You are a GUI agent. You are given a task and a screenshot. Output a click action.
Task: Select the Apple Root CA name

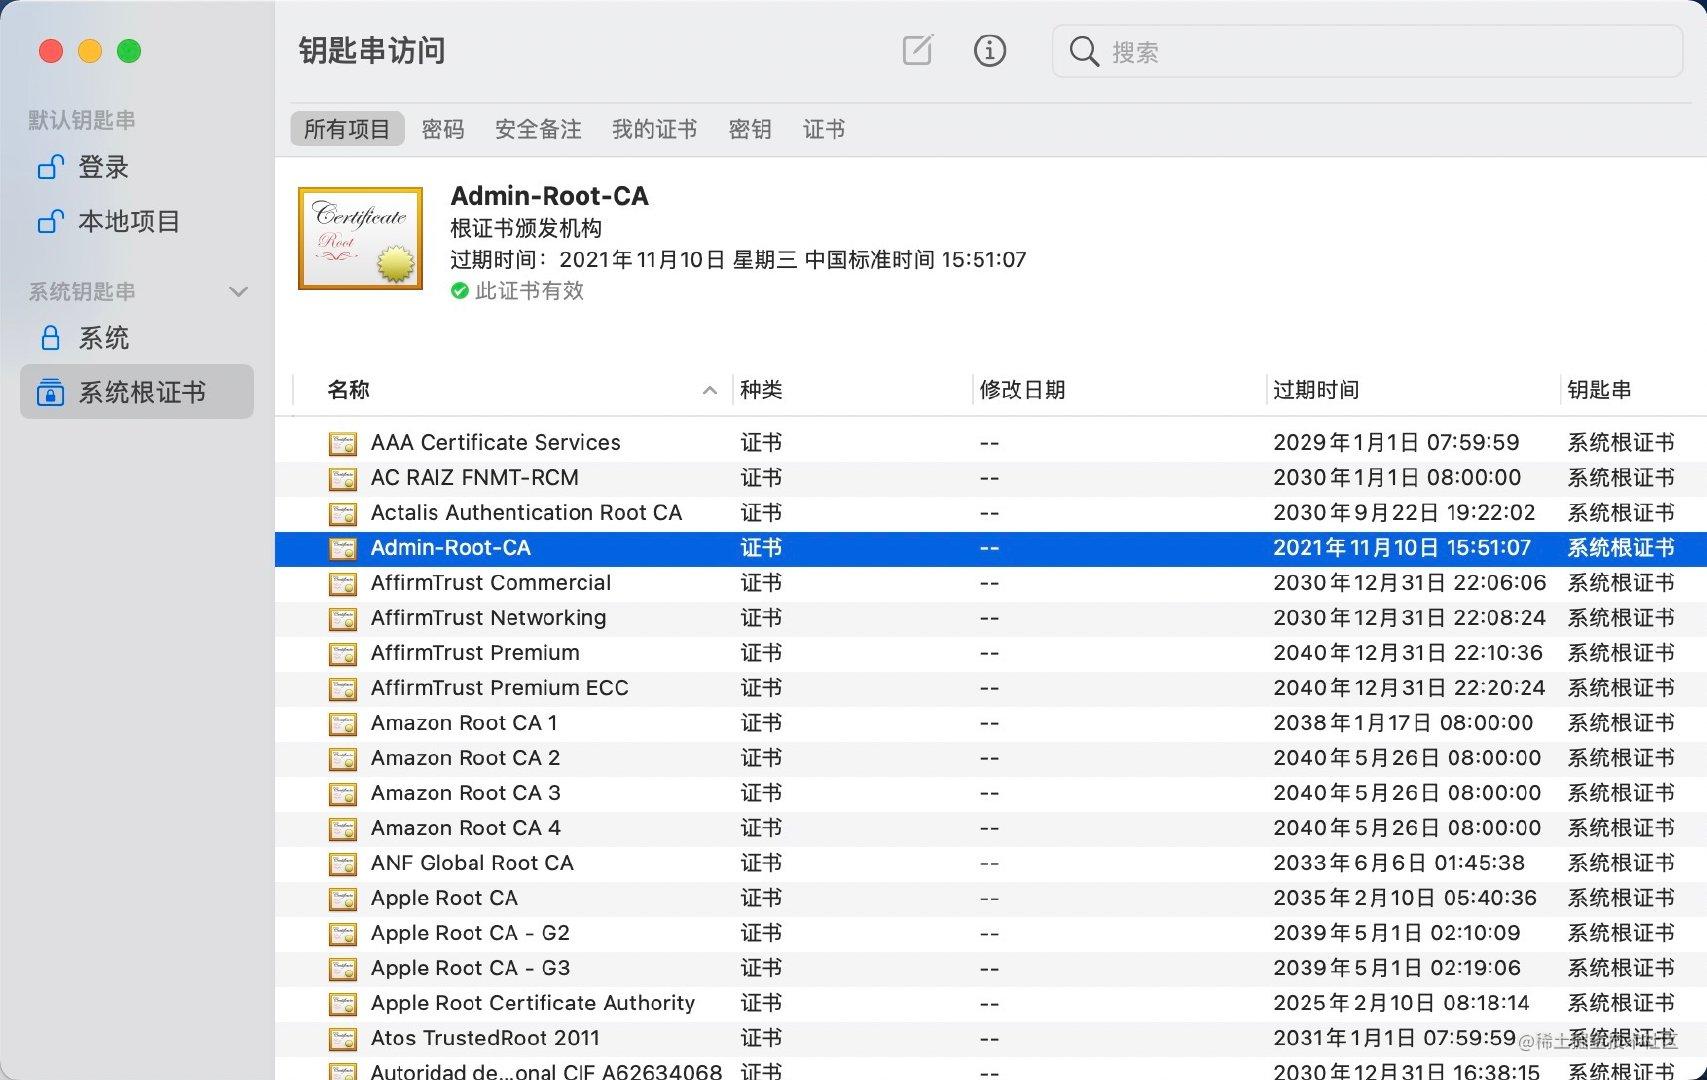[444, 898]
